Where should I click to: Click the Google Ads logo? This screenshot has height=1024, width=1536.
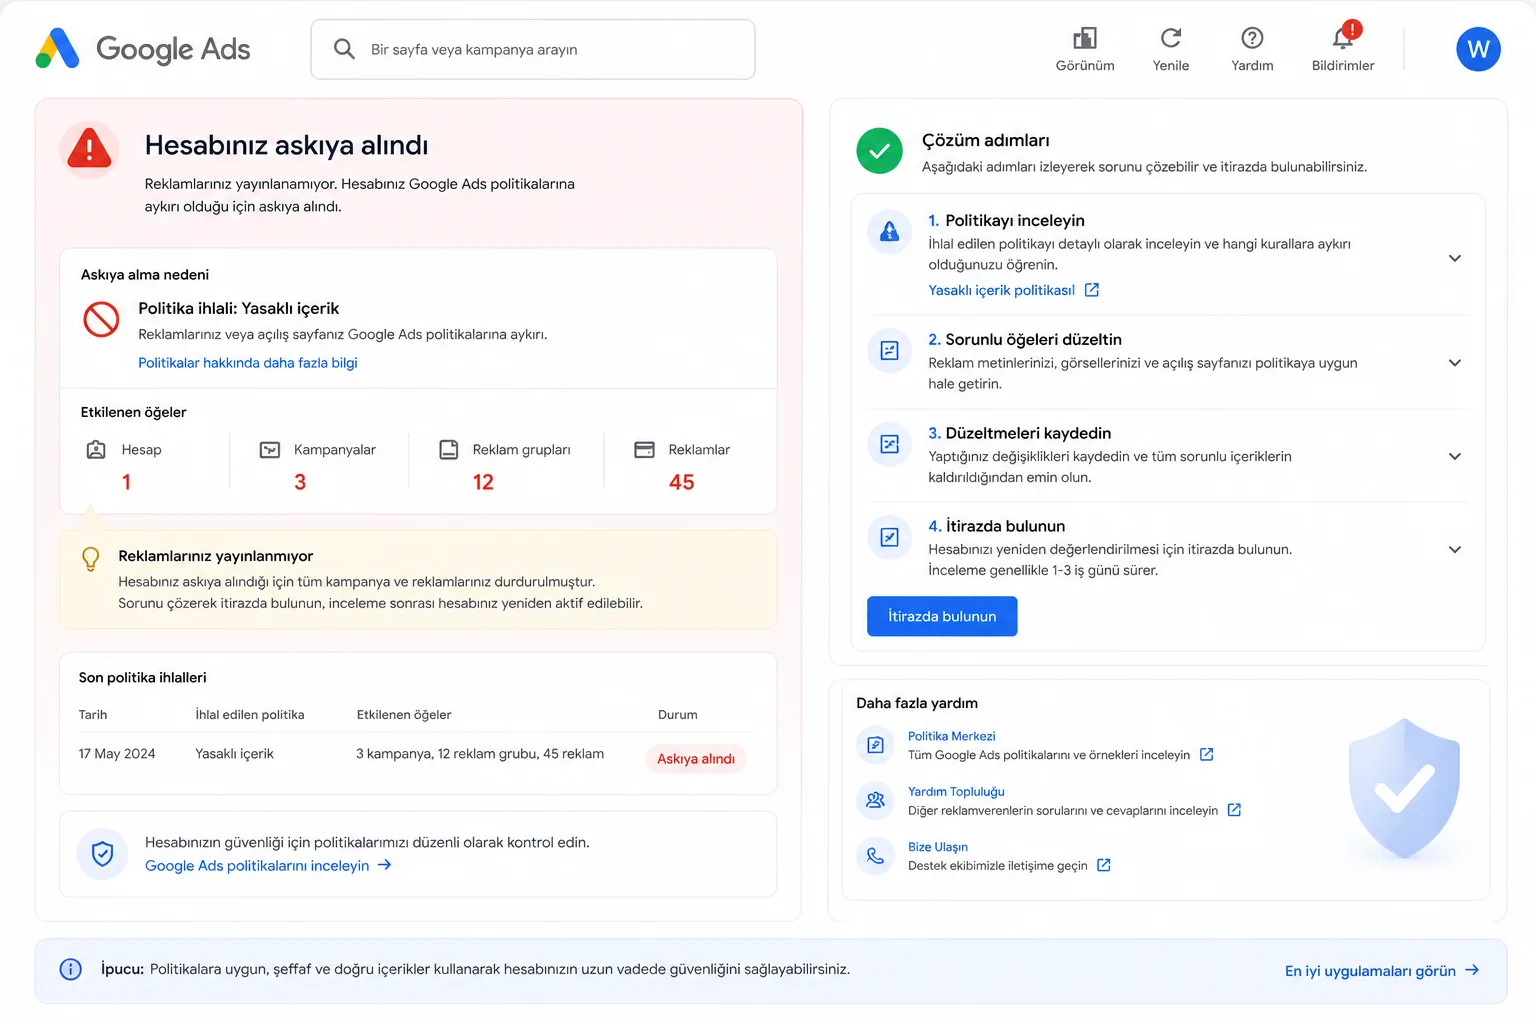click(x=143, y=49)
